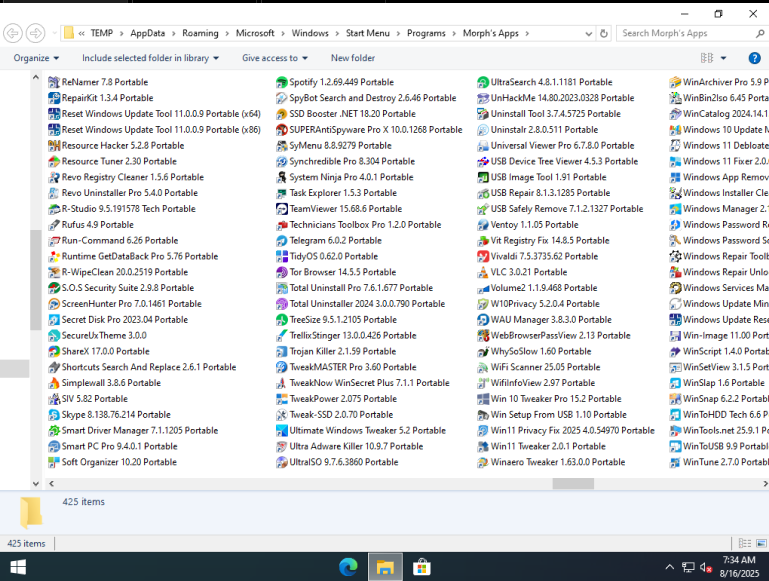Click the WinSnap 6.2.2 Portable icon
This screenshot has width=769, height=581.
[x=675, y=399]
